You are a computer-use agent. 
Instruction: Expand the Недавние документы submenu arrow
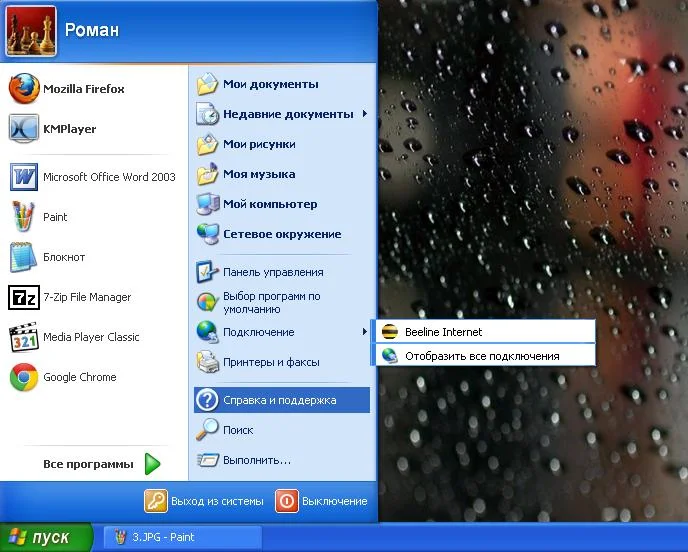365,114
